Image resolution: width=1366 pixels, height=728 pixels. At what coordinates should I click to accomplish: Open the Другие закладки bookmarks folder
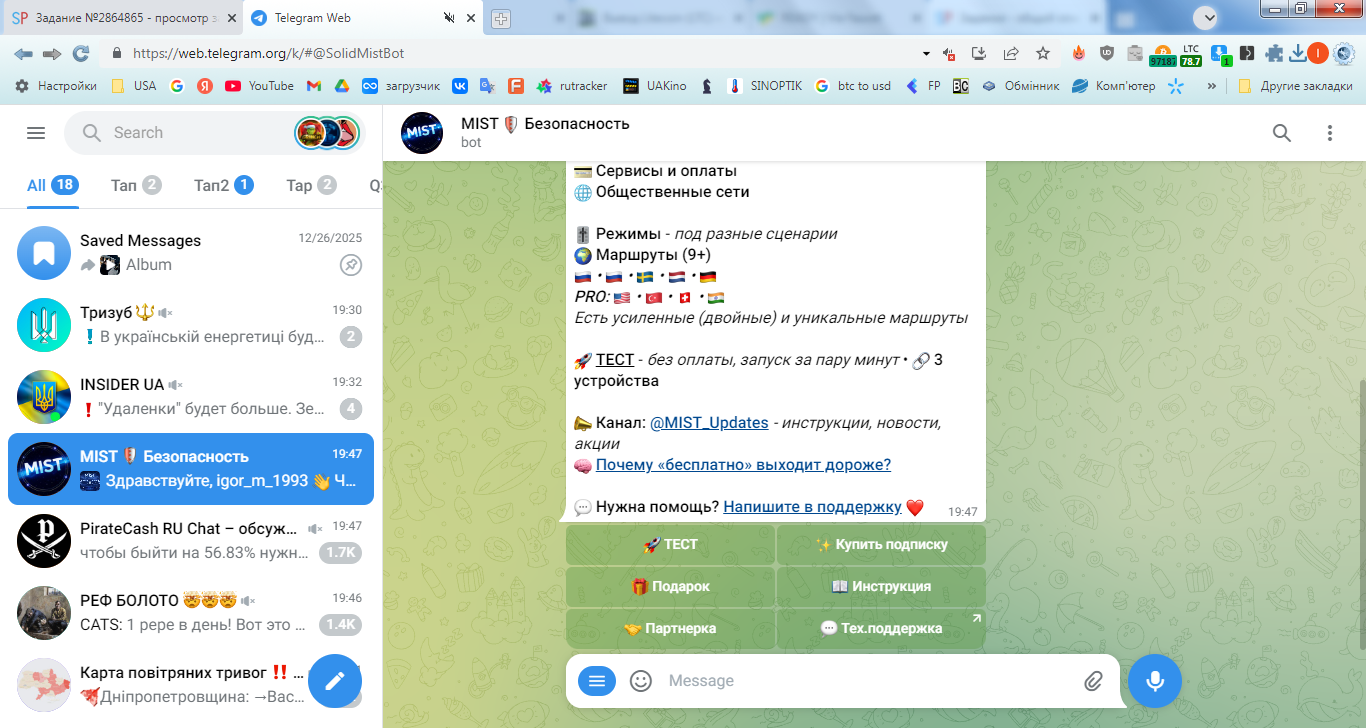(x=1295, y=86)
